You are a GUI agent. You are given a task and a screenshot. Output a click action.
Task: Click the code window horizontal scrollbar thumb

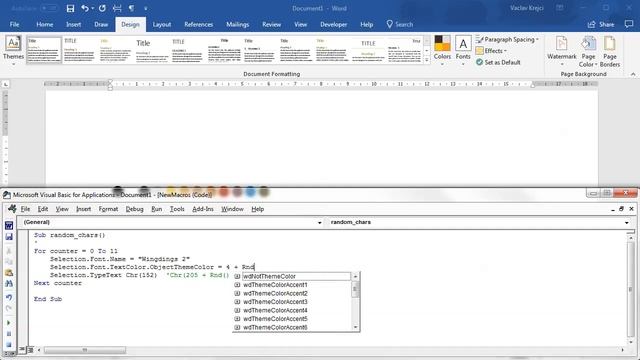85,350
